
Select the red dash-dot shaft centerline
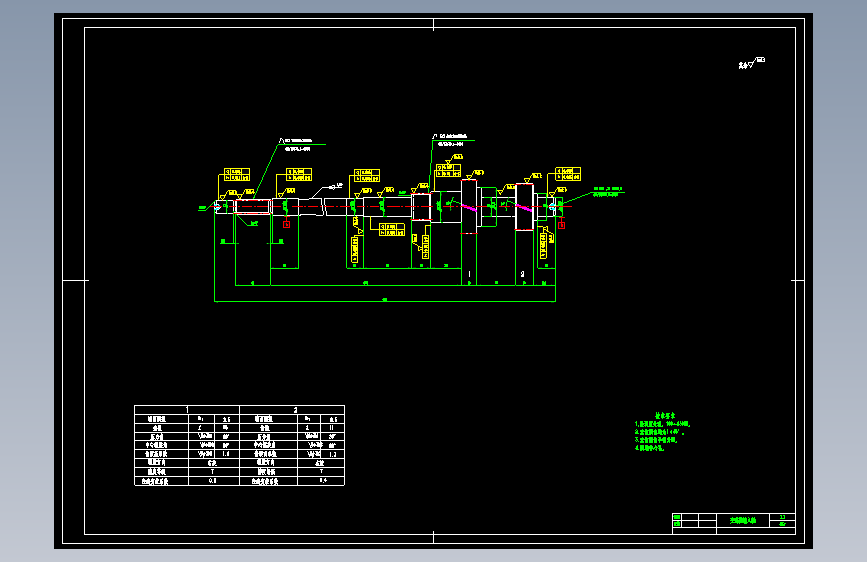(x=393, y=207)
